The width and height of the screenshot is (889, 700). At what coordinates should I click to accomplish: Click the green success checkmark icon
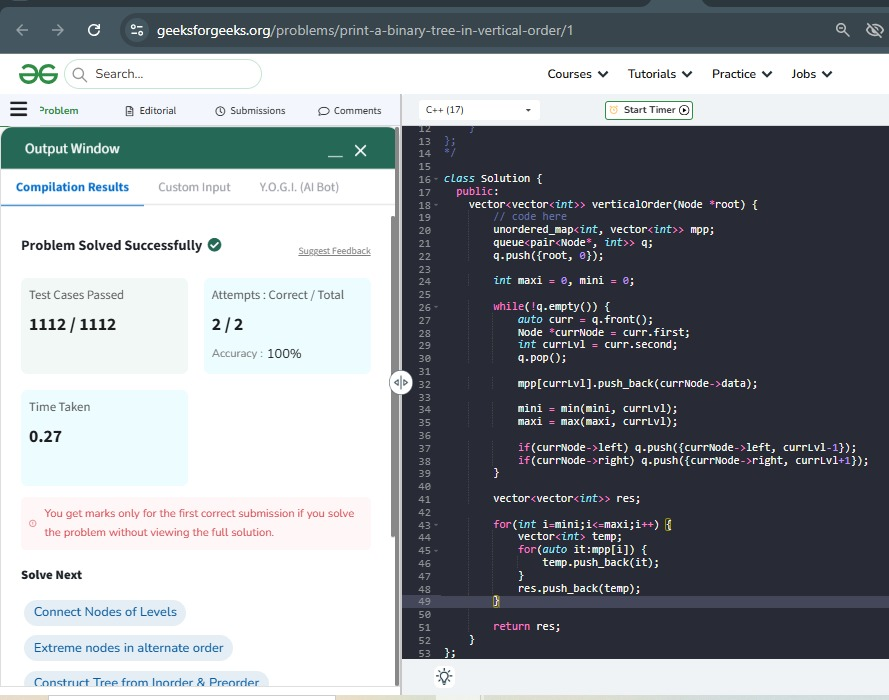pos(214,245)
